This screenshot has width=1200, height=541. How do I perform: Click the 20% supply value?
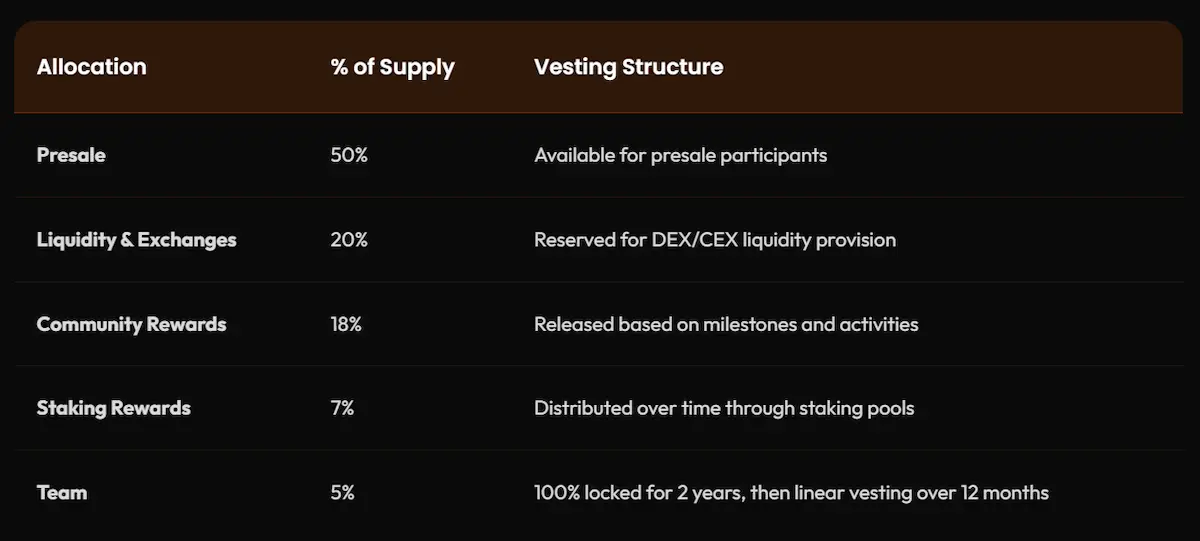tap(349, 240)
